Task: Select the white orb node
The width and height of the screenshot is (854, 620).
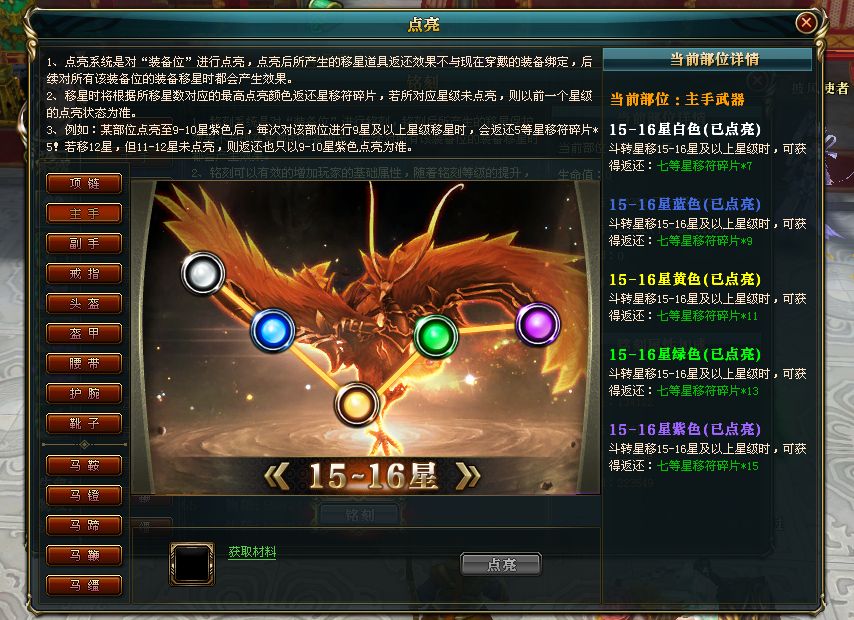Action: (x=203, y=272)
